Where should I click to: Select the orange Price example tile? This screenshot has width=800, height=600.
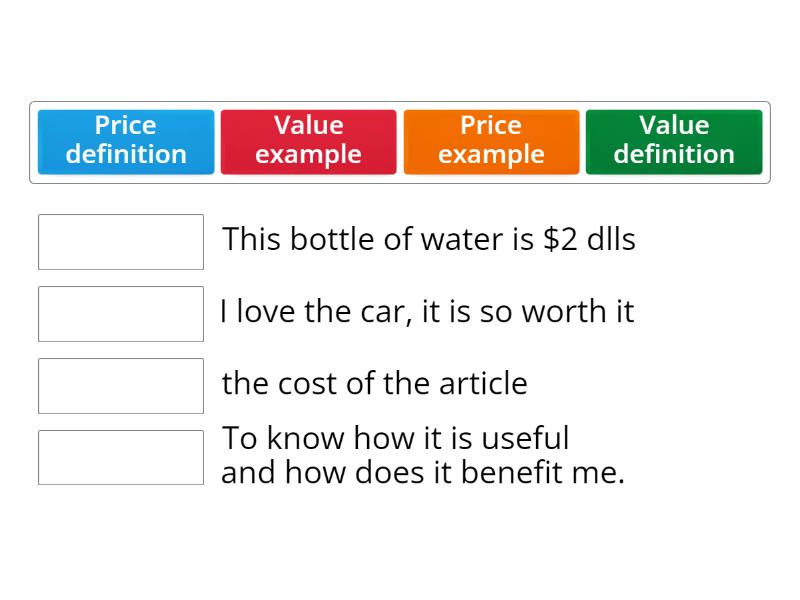coord(491,140)
